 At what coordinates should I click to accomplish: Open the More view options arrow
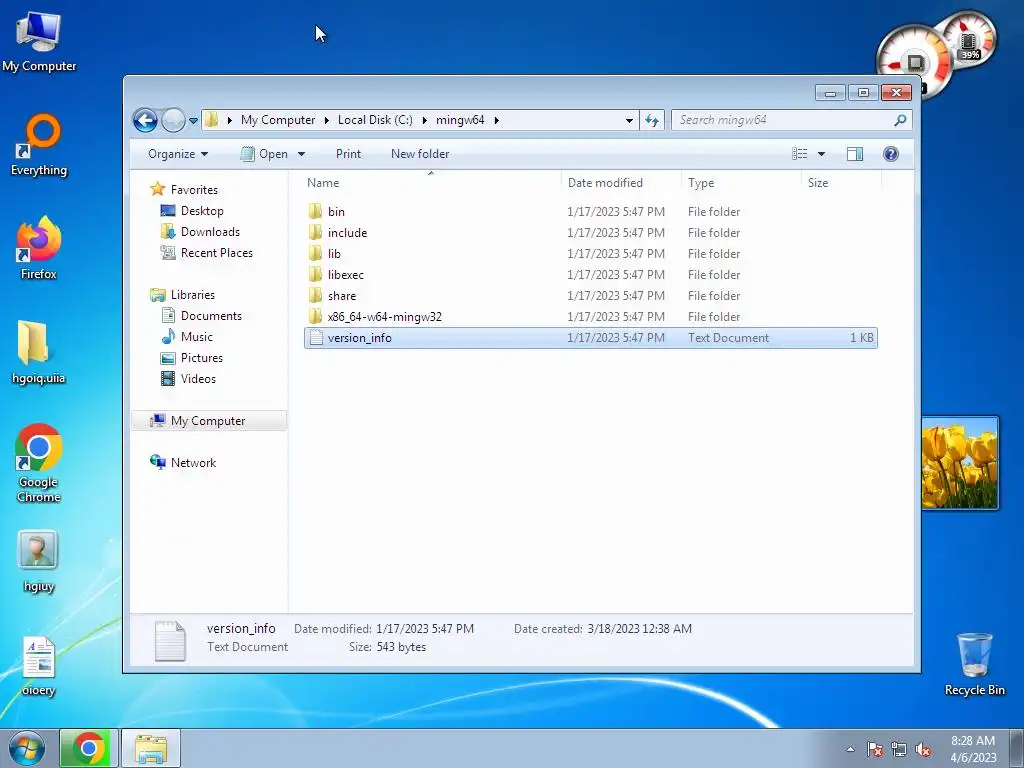pyautogui.click(x=822, y=154)
